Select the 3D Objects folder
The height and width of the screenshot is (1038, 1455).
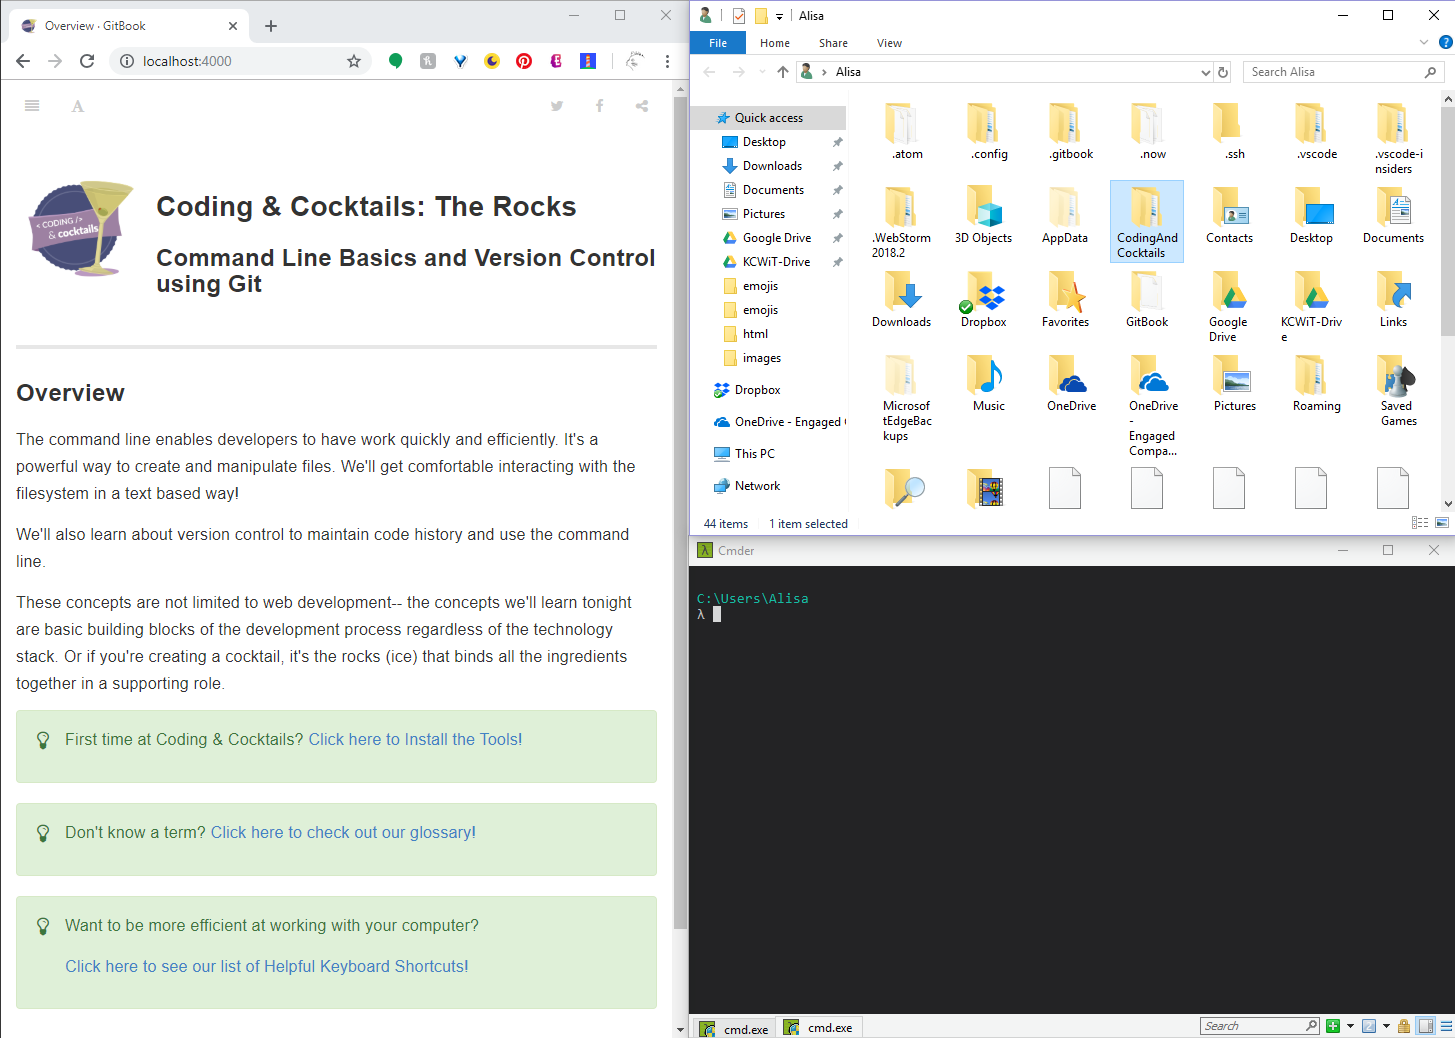(x=983, y=215)
